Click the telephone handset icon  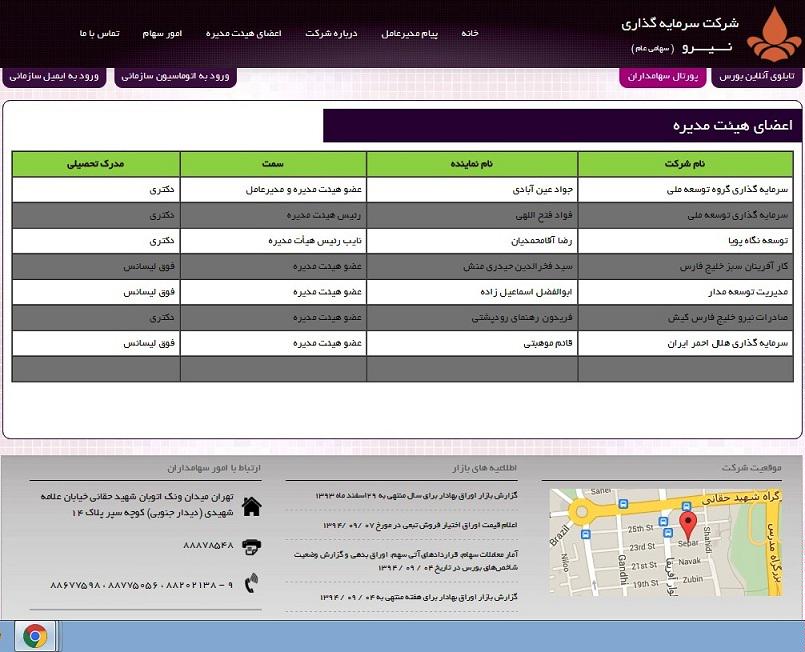pos(252,582)
